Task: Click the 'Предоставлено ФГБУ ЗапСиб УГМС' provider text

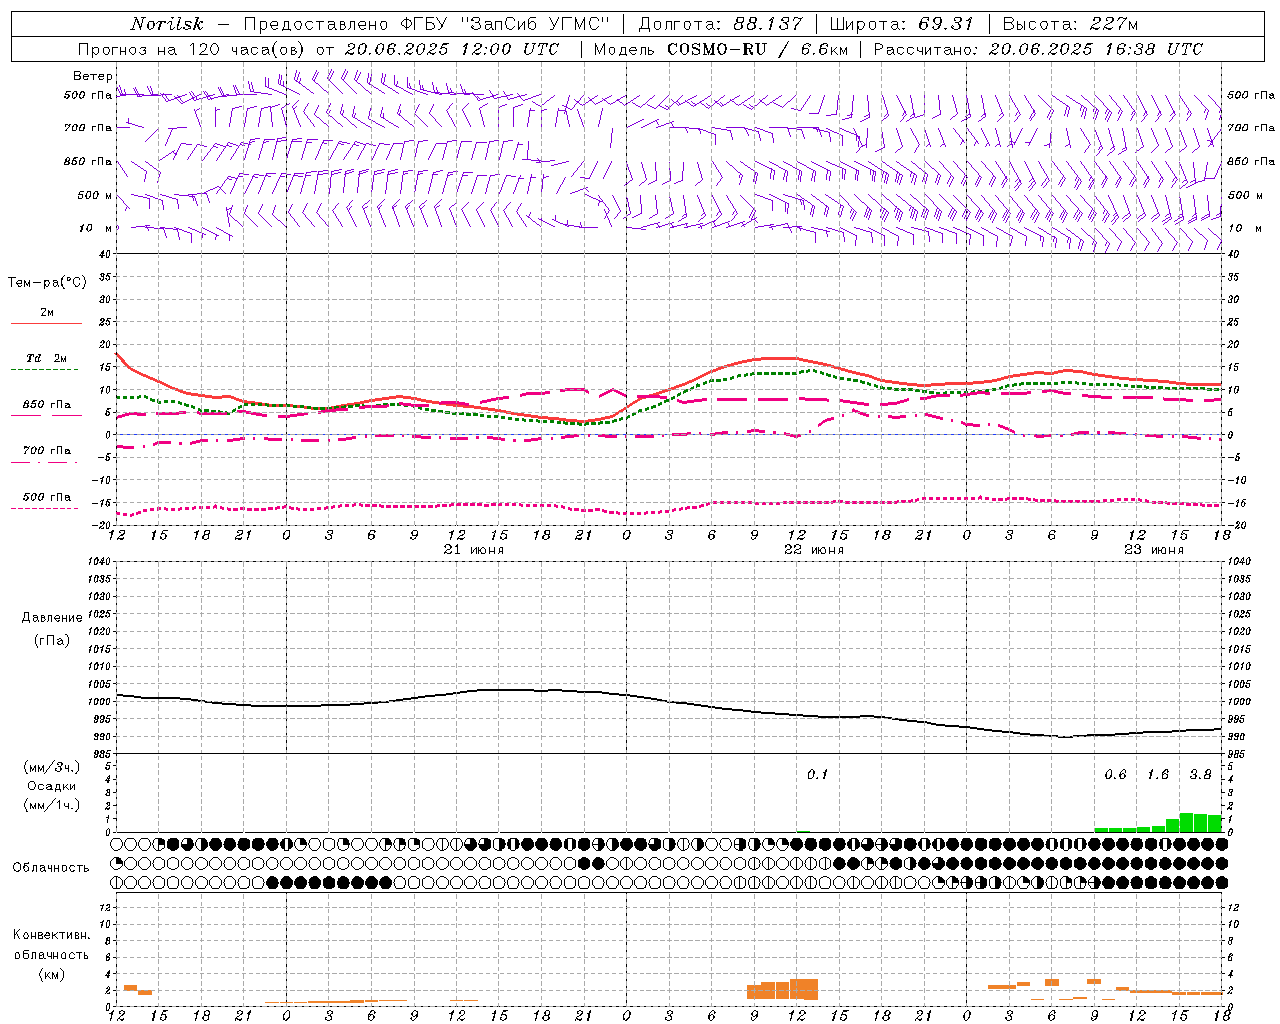Action: tap(426, 24)
